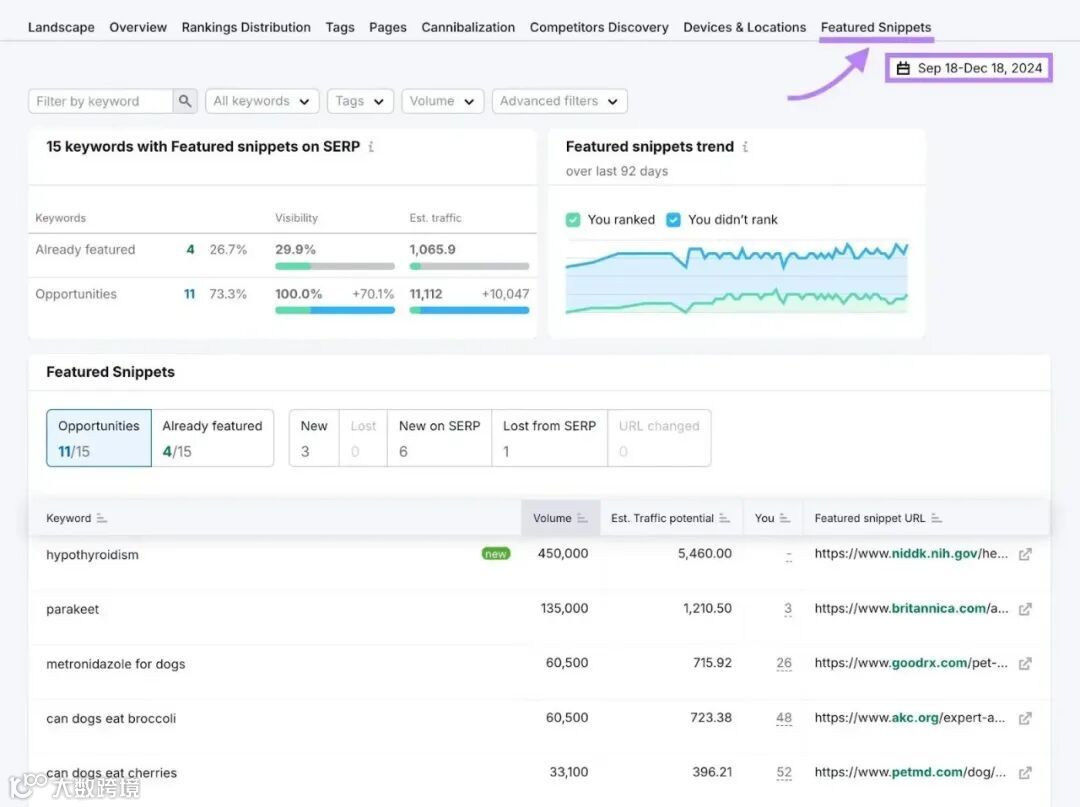1080x807 pixels.
Task: Open the Sep 18-Dec 18, 2024 date picker
Action: click(x=969, y=68)
